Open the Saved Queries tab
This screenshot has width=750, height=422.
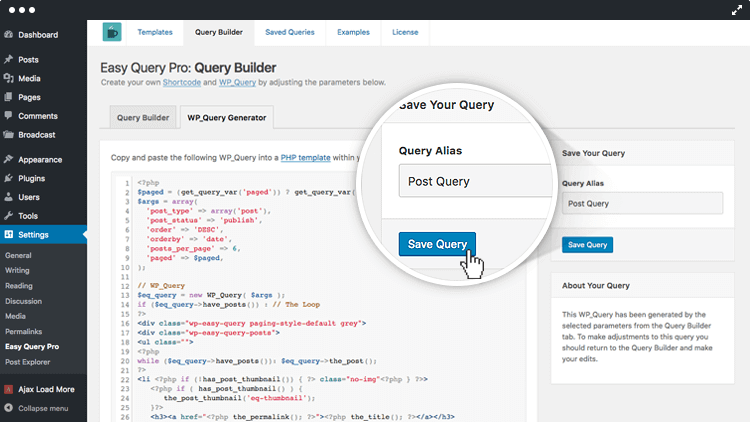[x=290, y=32]
